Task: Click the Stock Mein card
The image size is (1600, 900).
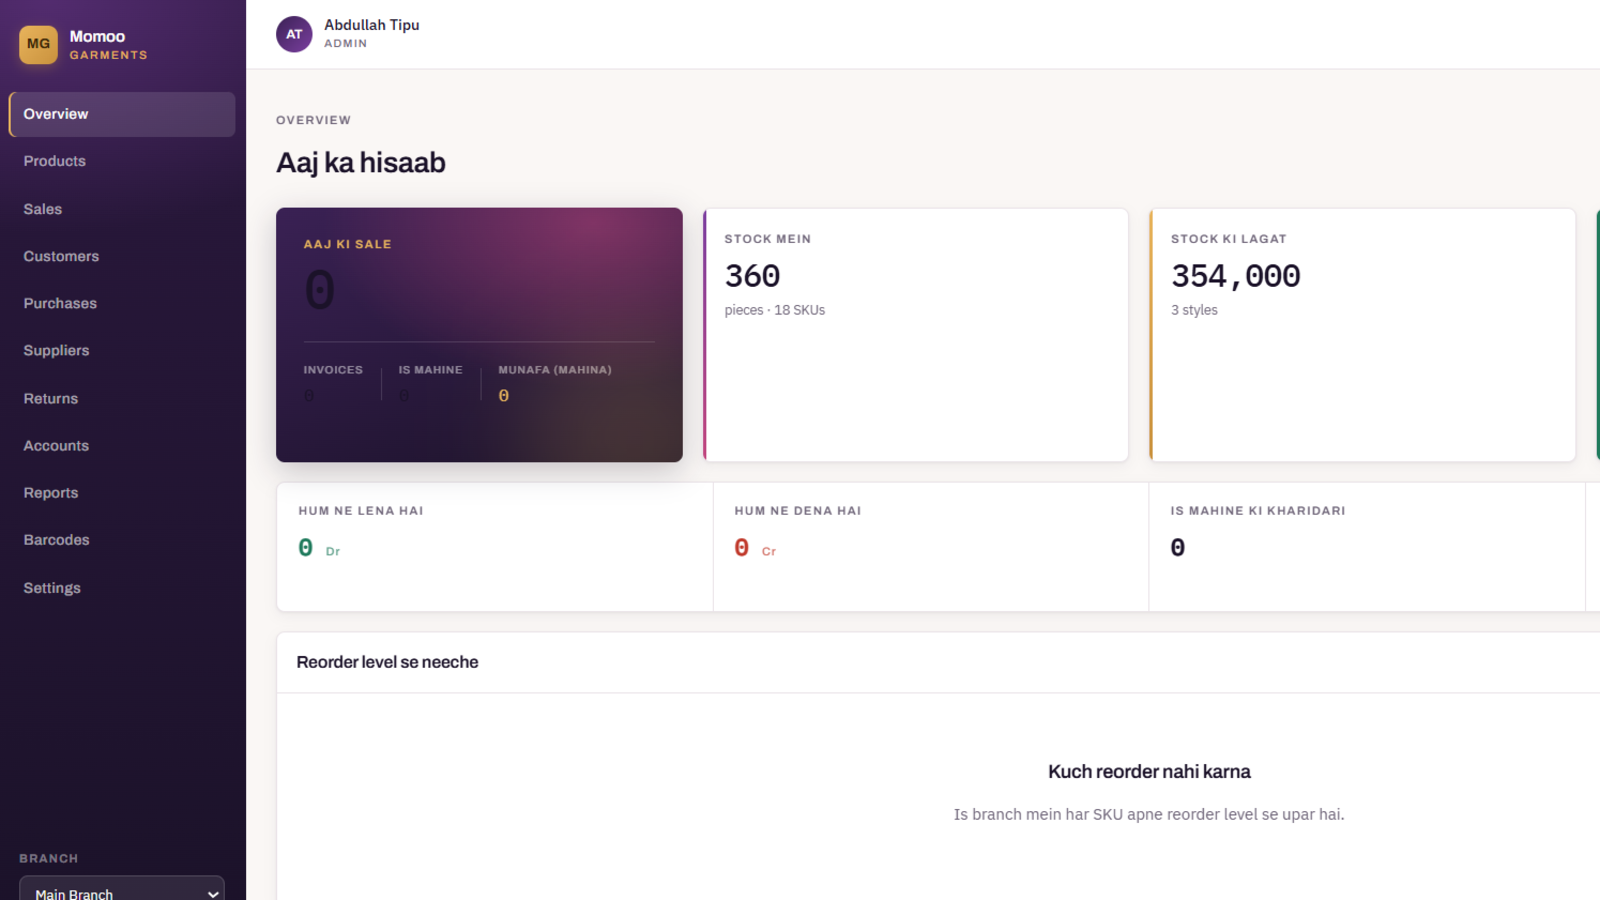Action: click(916, 335)
